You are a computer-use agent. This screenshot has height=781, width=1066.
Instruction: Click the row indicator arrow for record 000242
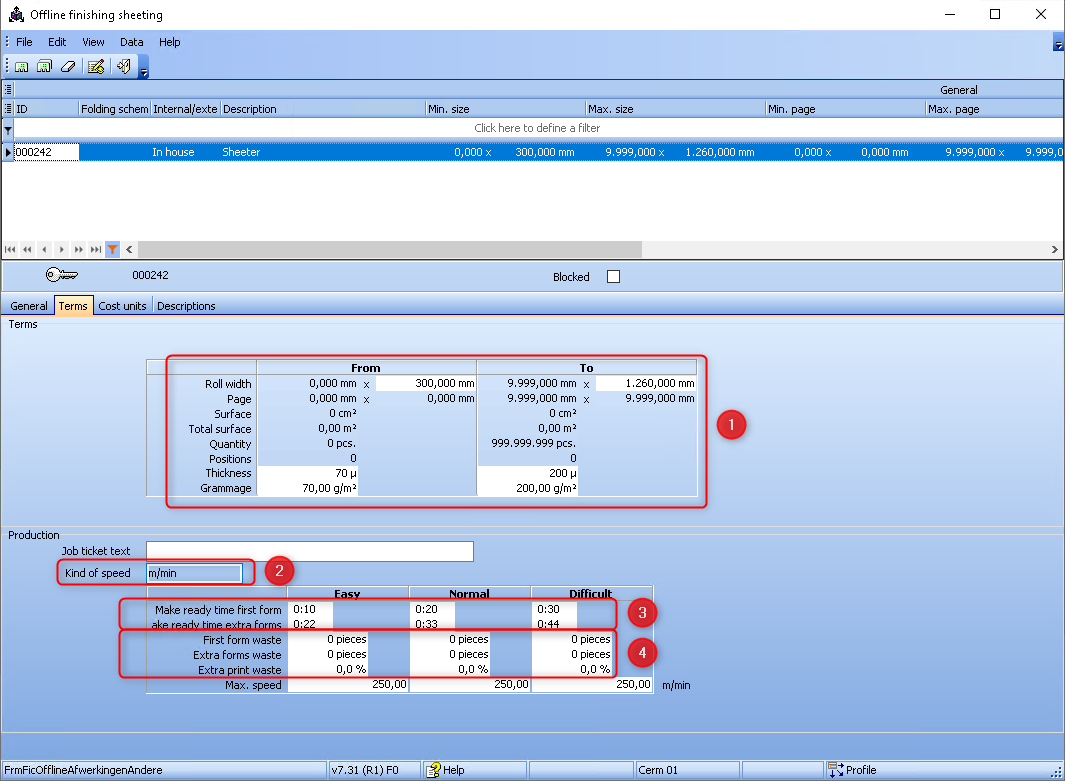pos(7,152)
